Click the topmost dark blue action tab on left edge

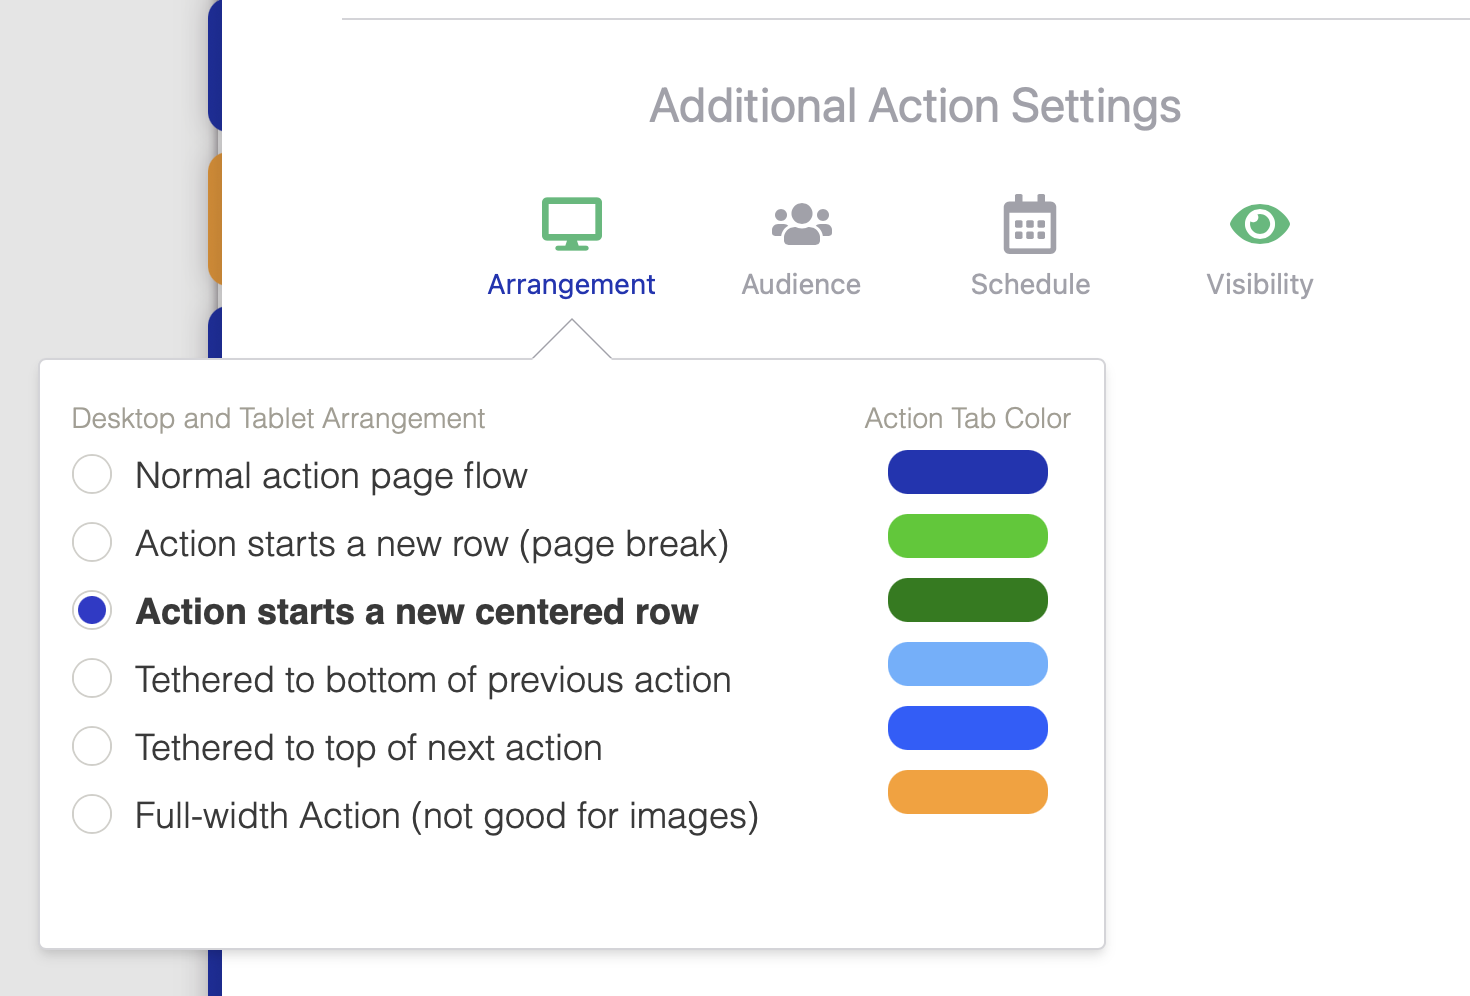tap(214, 65)
